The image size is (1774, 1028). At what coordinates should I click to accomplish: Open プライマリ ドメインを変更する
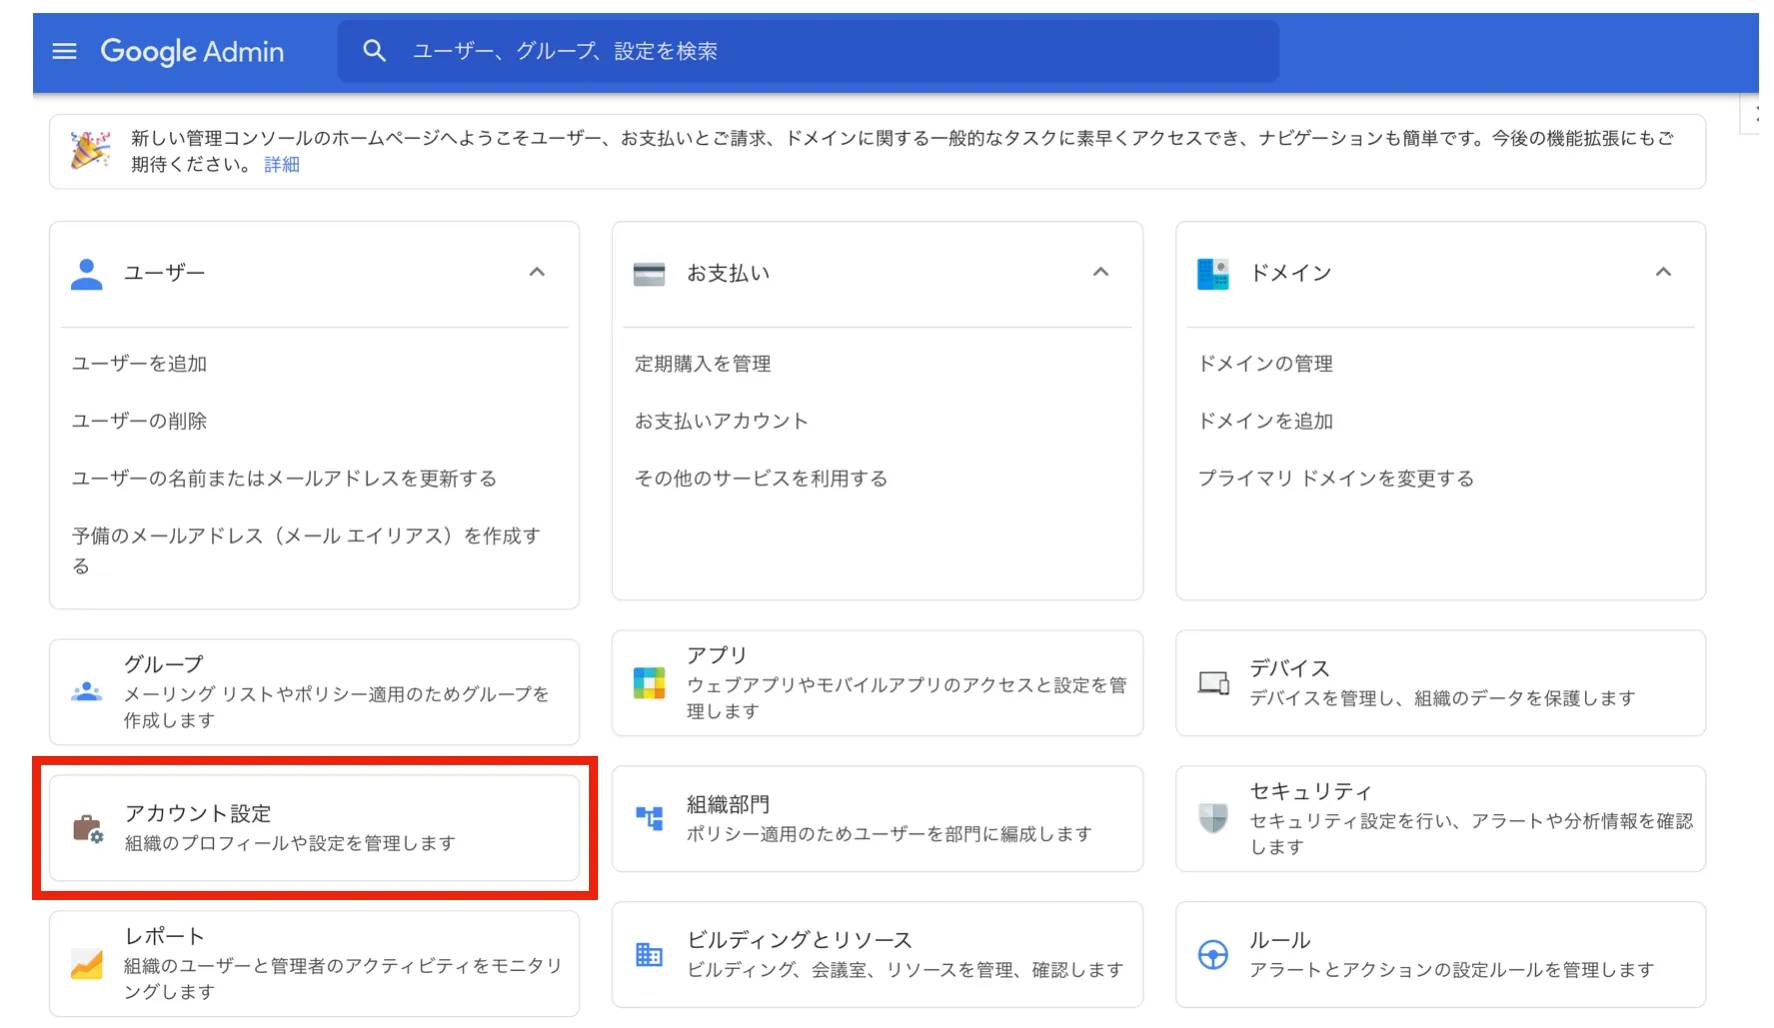pyautogui.click(x=1336, y=479)
